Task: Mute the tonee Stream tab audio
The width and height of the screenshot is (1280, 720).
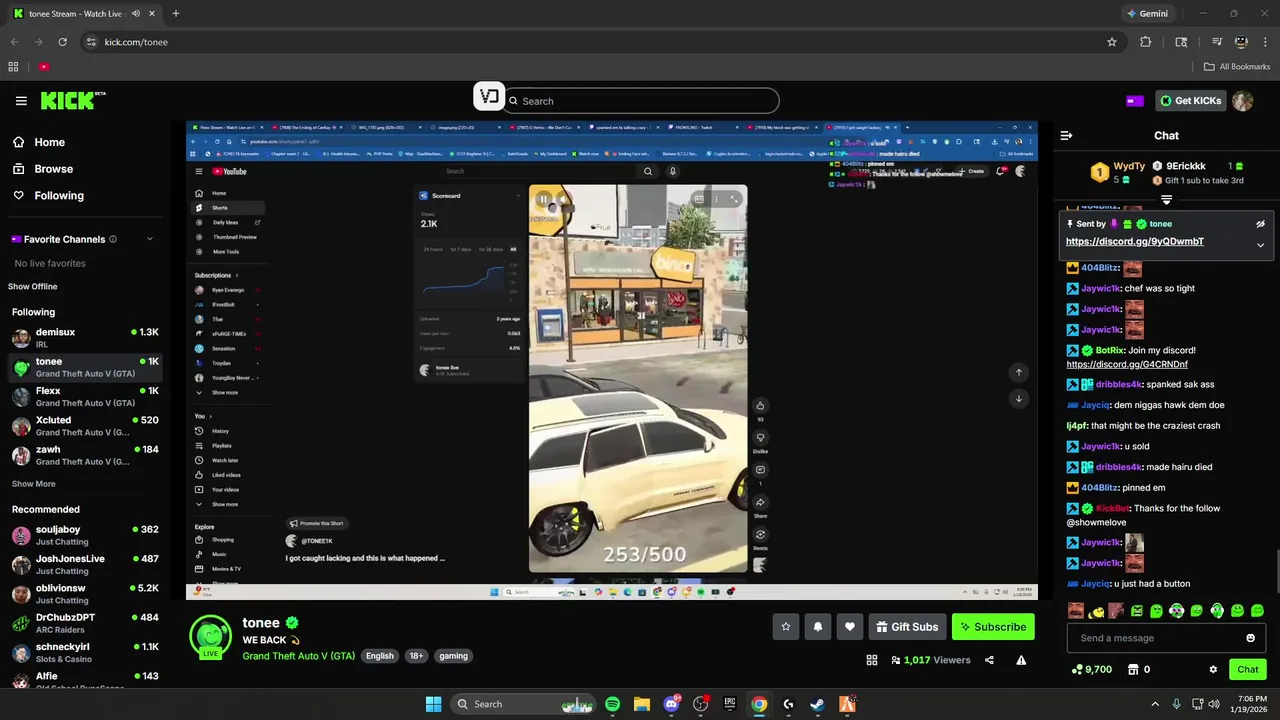Action: click(135, 14)
